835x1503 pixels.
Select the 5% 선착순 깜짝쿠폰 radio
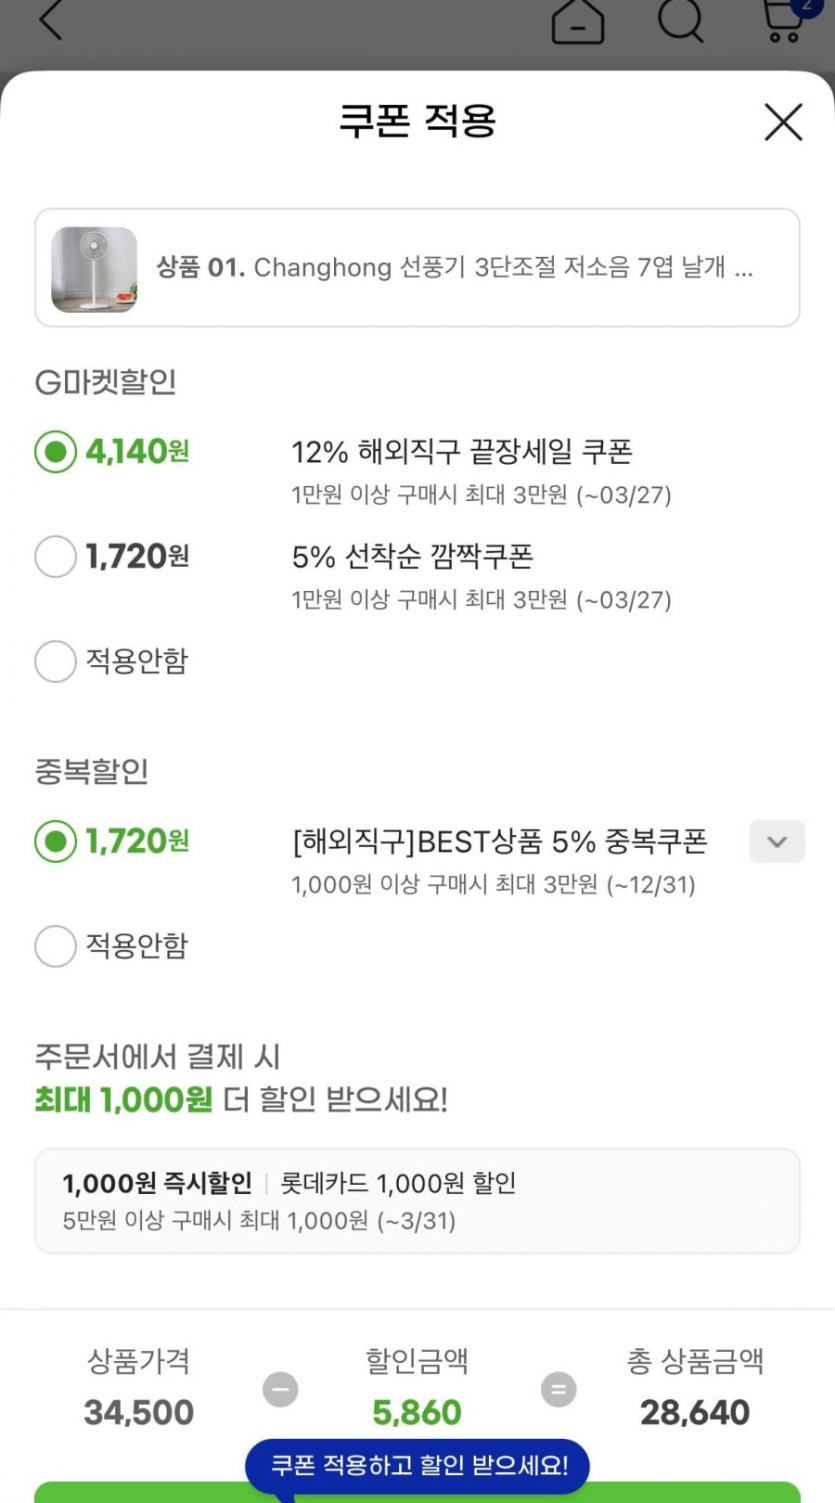[x=55, y=556]
